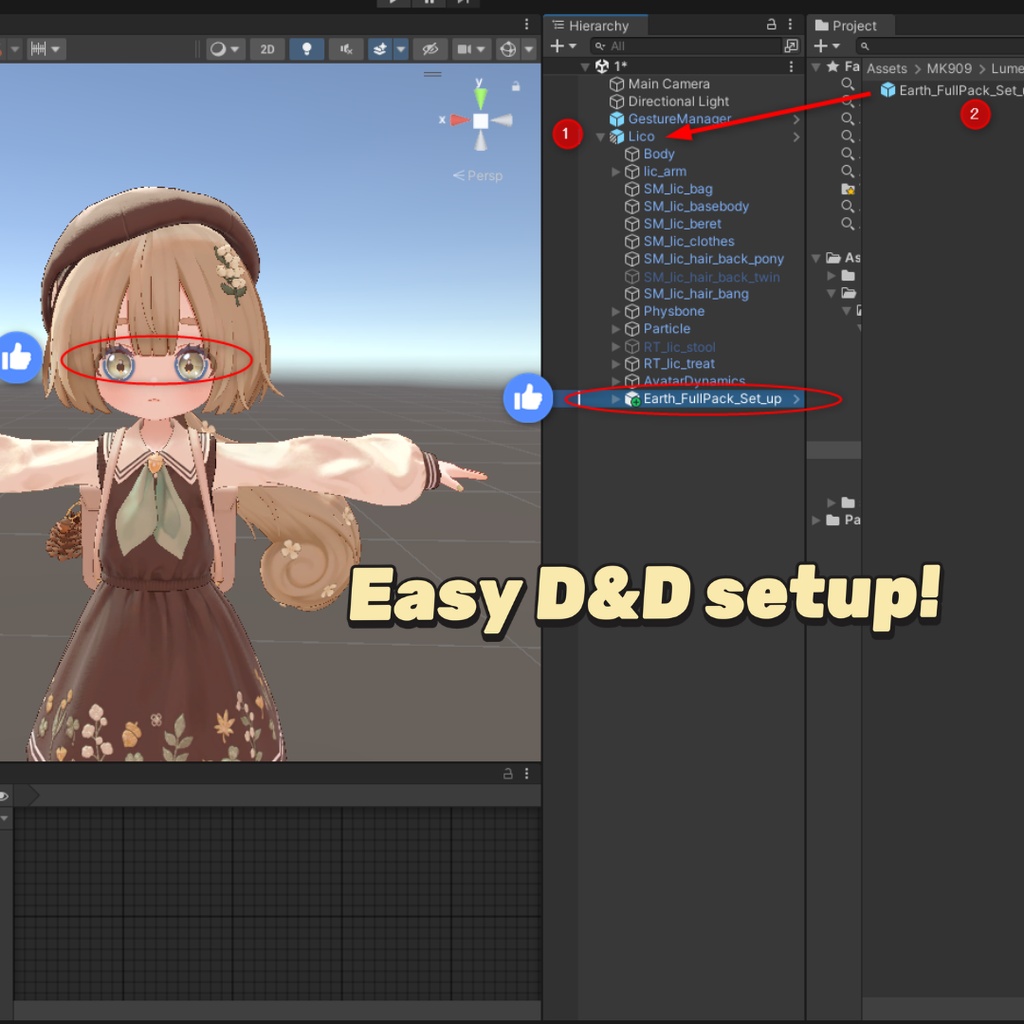Click MK909 in the Project breadcrumb
This screenshot has height=1024, width=1024.
949,69
